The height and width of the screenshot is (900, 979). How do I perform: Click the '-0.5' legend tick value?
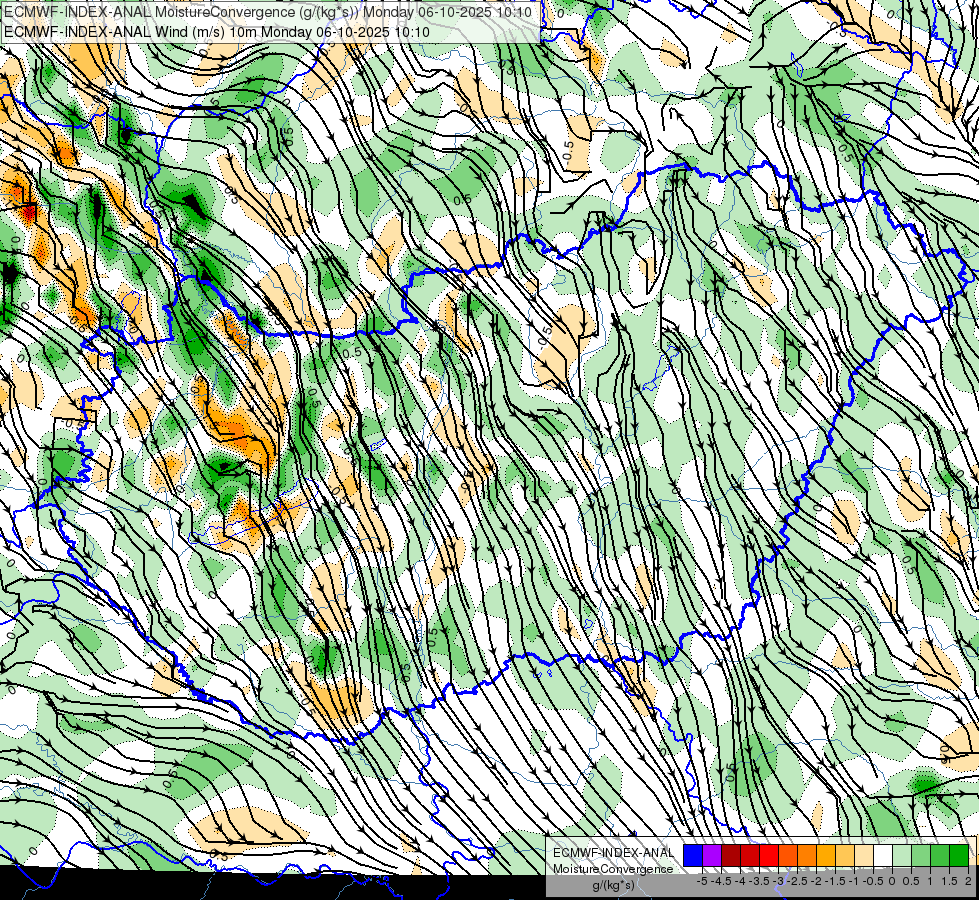tap(873, 881)
